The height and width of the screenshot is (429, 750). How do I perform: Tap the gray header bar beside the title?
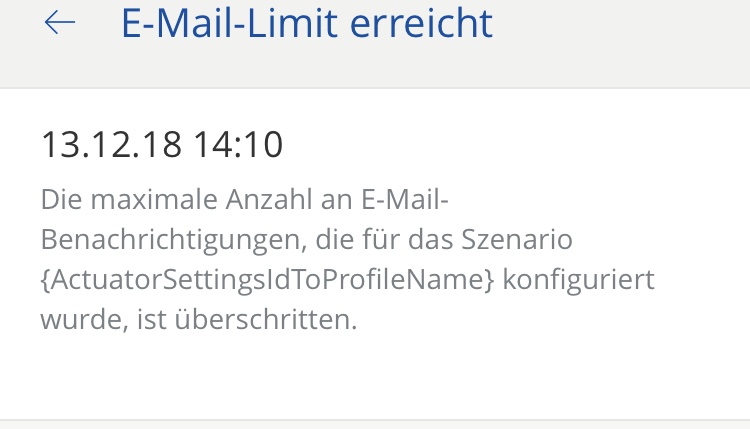[622, 43]
